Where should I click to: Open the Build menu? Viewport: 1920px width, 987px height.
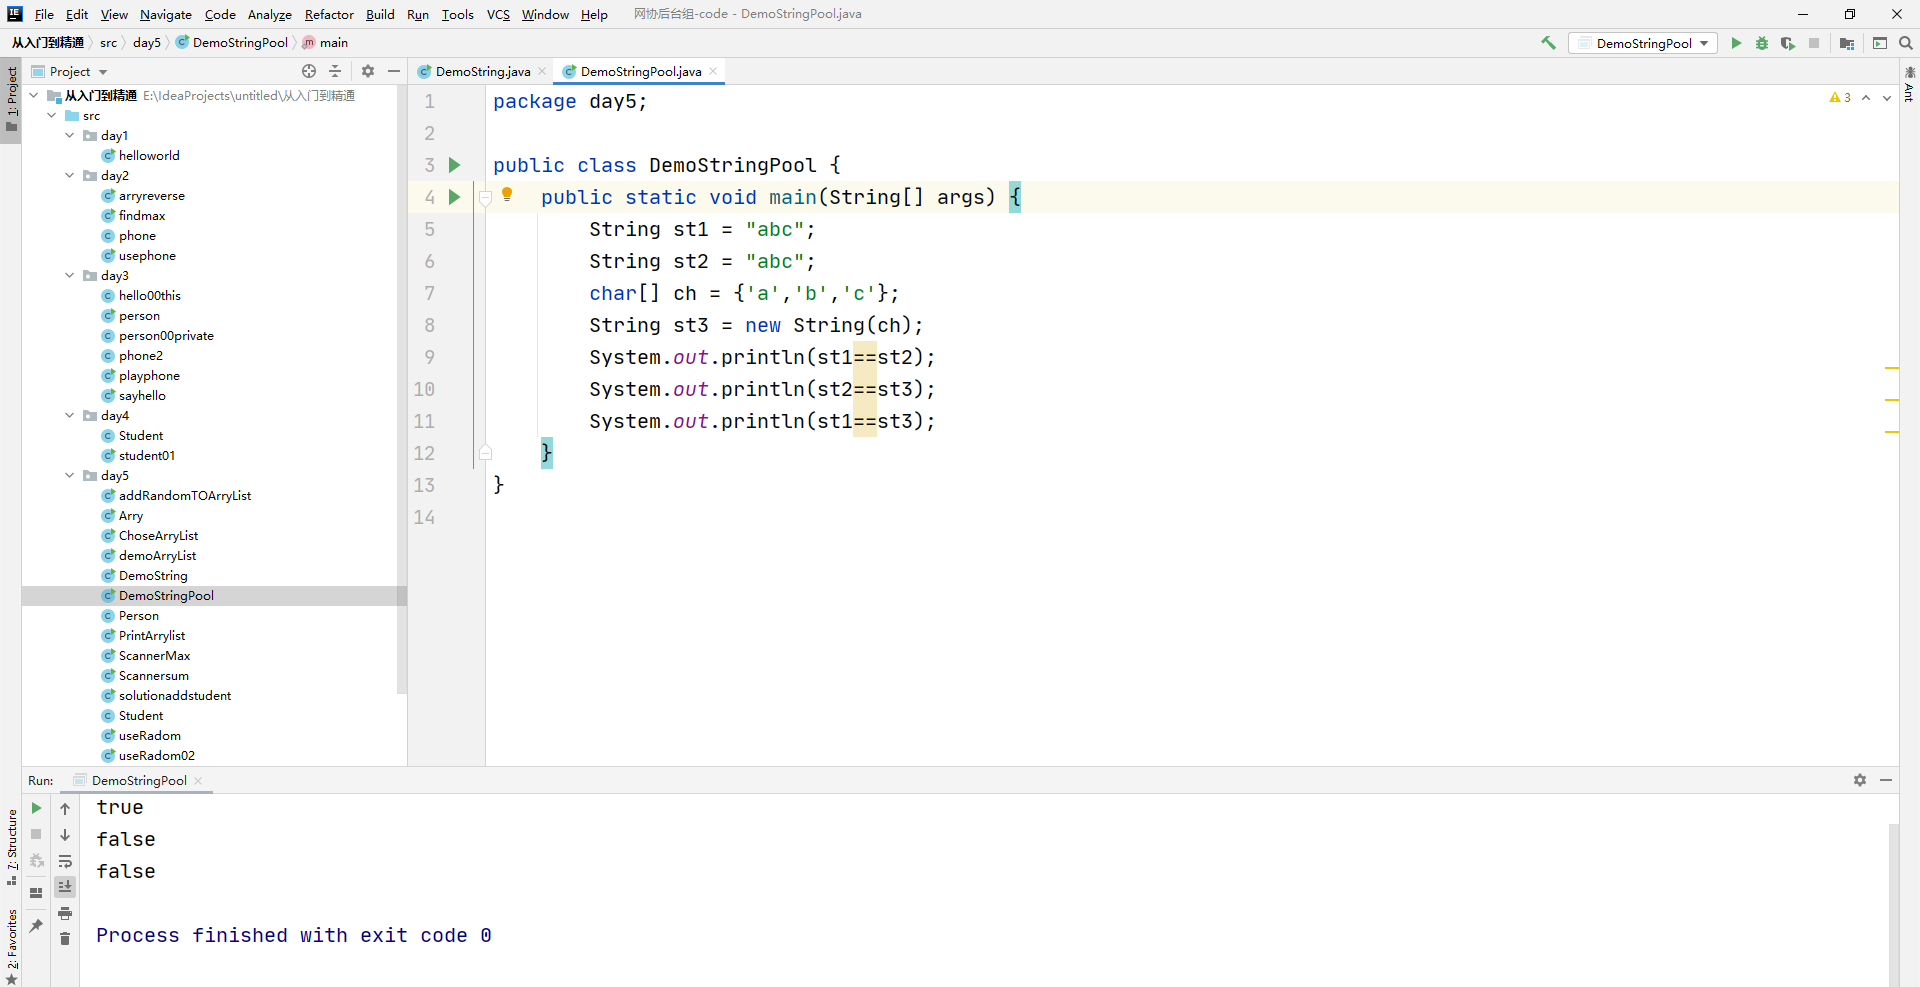380,14
